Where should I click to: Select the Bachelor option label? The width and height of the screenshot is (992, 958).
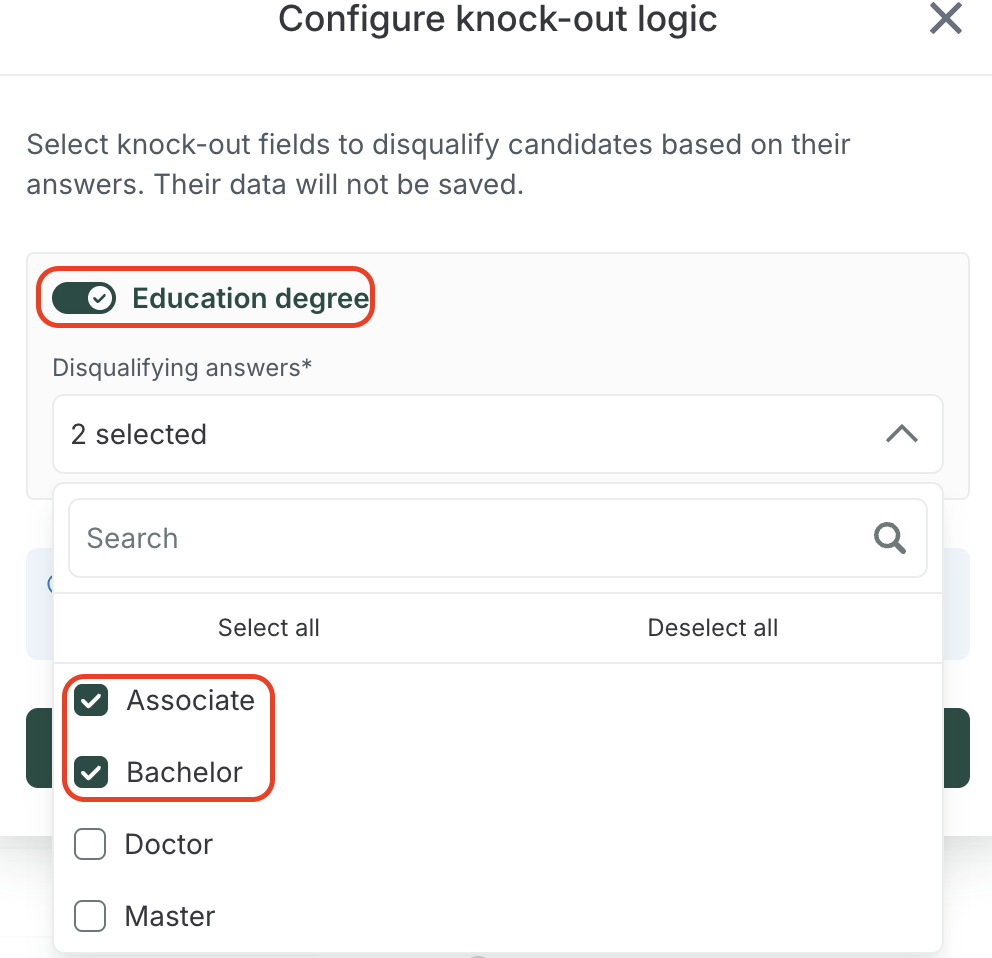pos(184,773)
